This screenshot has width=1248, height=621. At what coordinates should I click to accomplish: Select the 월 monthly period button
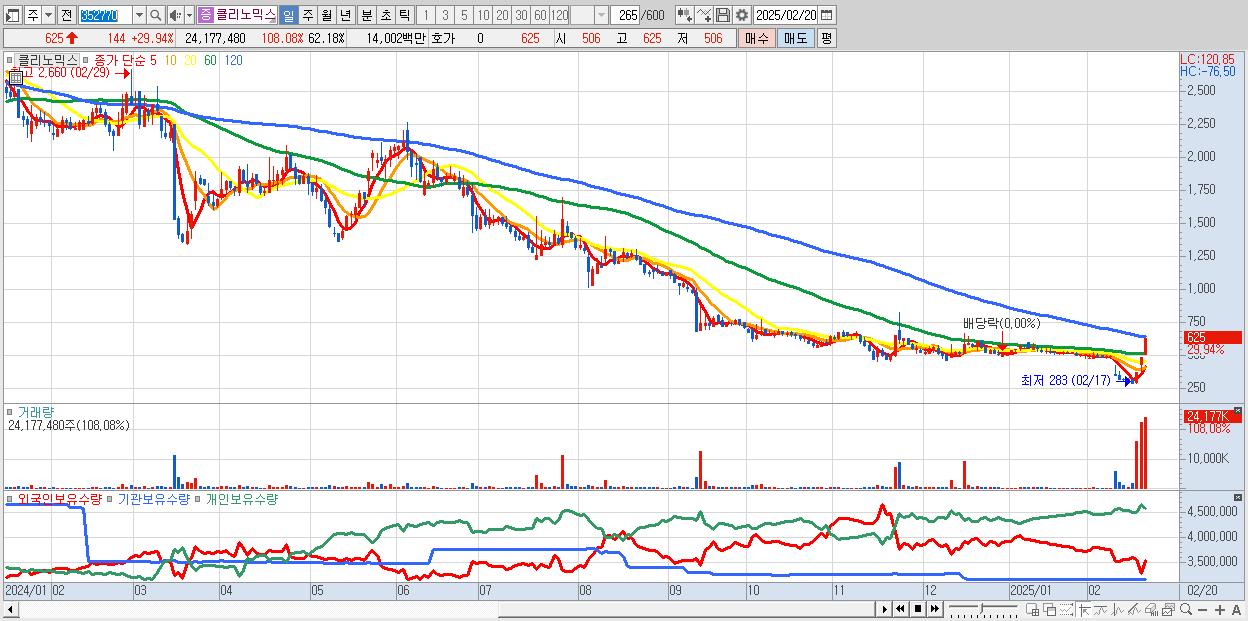(326, 15)
